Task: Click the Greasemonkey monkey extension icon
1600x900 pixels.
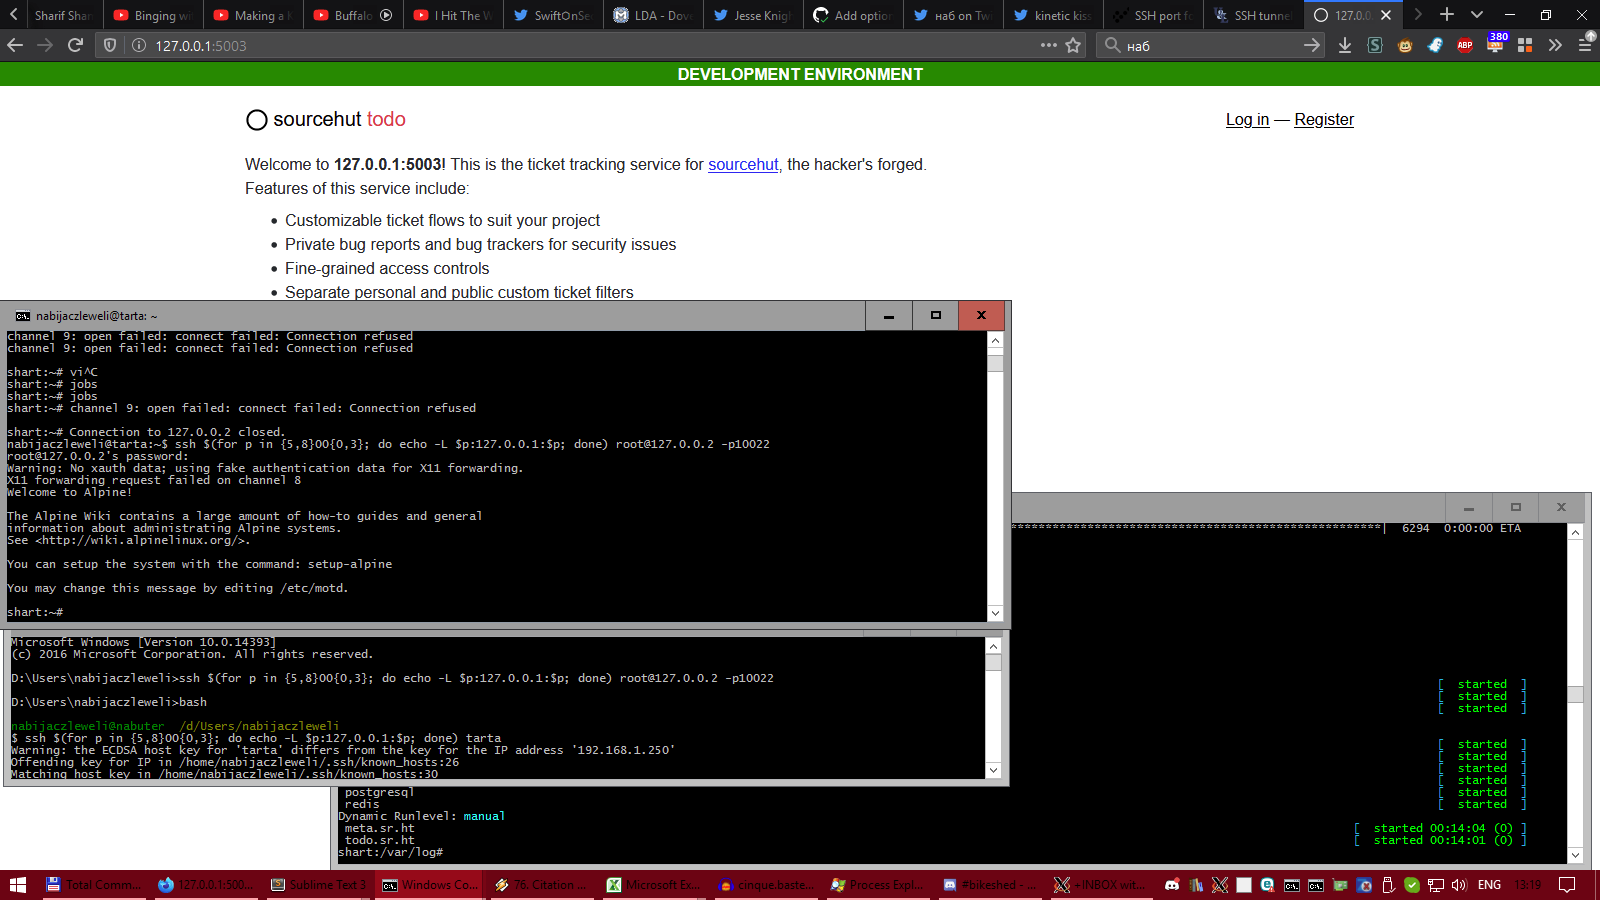Action: tap(1405, 45)
